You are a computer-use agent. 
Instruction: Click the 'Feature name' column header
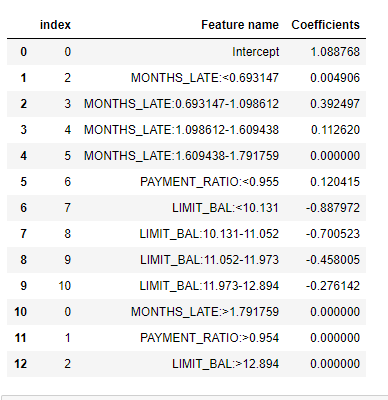[x=240, y=25]
